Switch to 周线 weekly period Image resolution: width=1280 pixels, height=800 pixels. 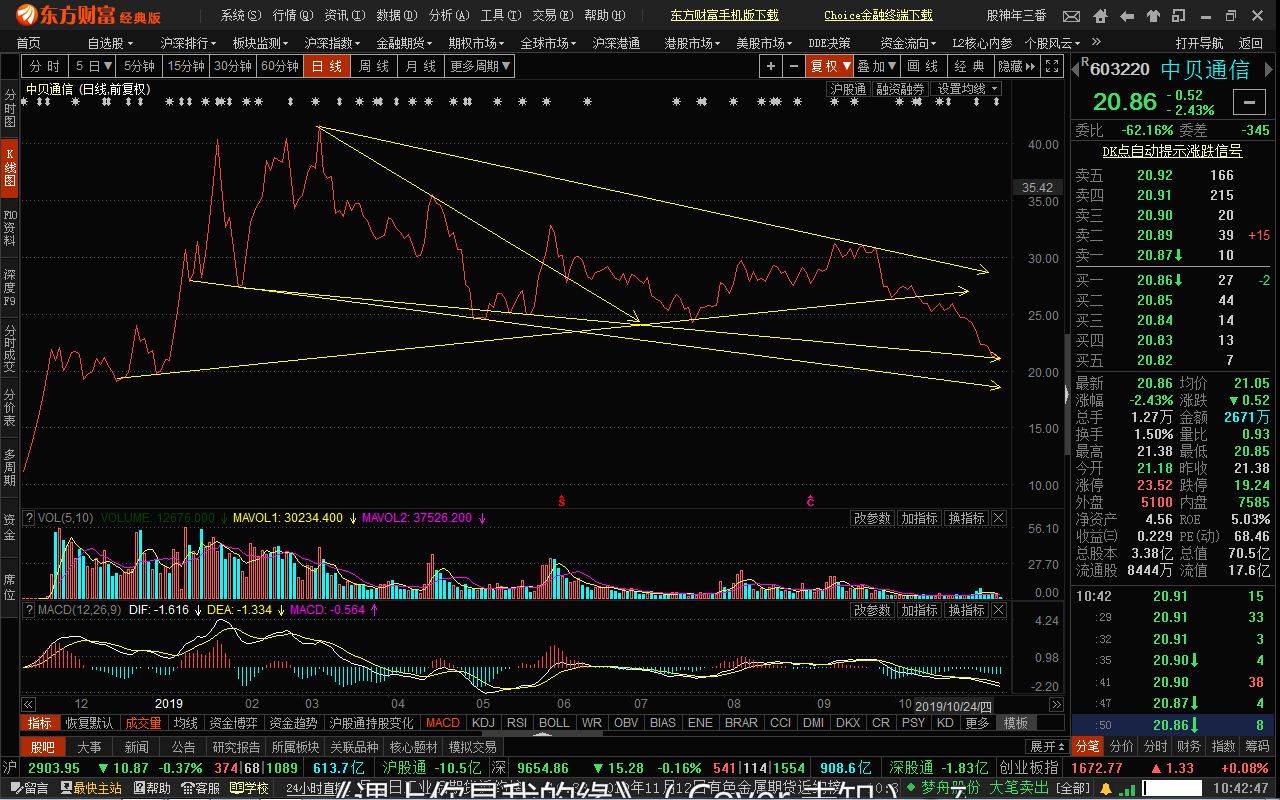click(374, 66)
